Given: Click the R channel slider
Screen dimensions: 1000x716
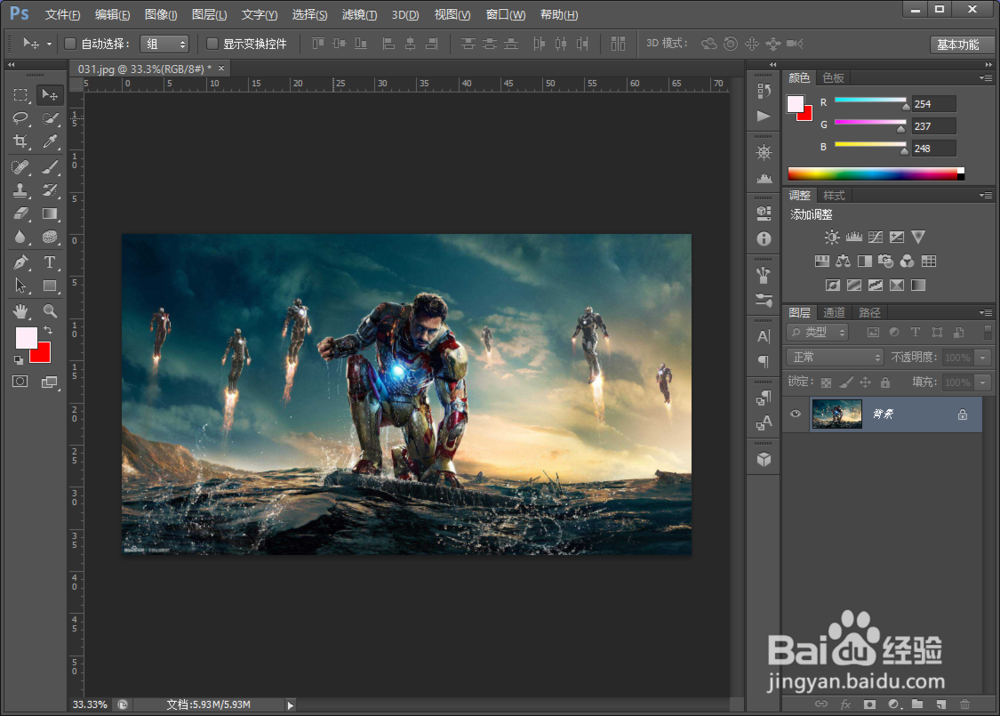Looking at the screenshot, I should 871,100.
